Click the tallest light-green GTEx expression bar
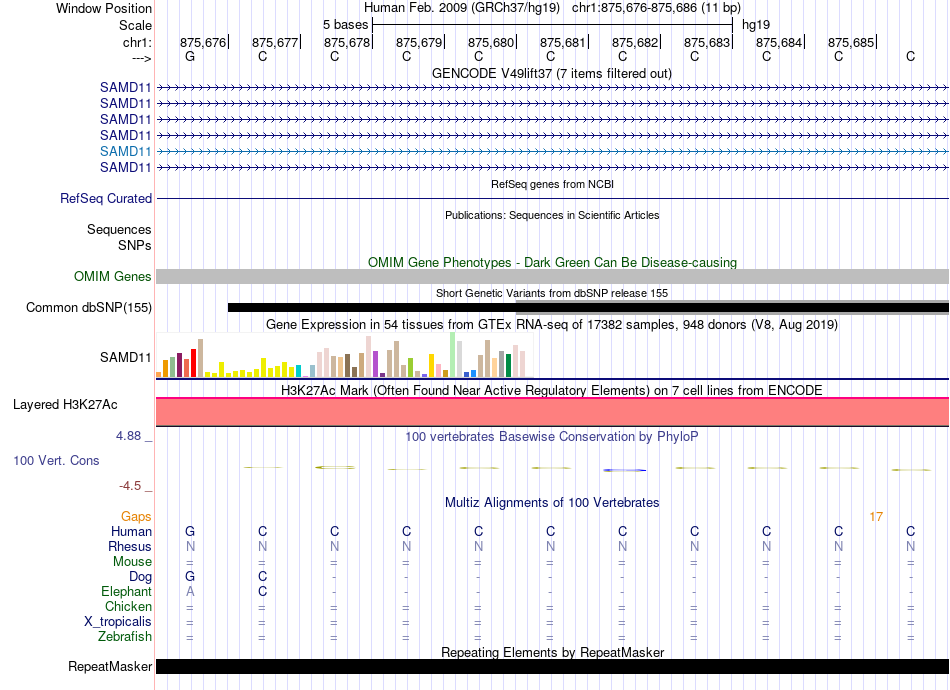This screenshot has width=950, height=690. point(453,354)
